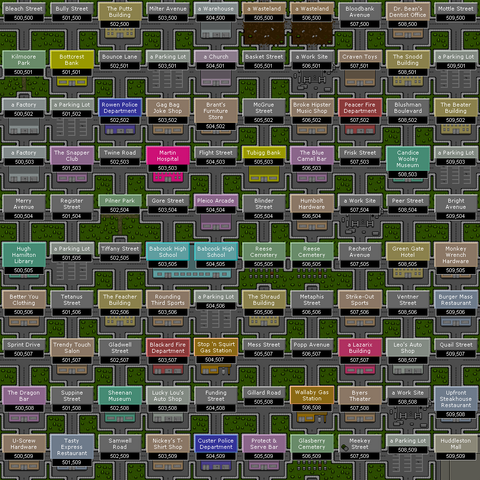The image size is (480, 480).
Task: Click the Strike-Out Sports label
Action: click(360, 300)
